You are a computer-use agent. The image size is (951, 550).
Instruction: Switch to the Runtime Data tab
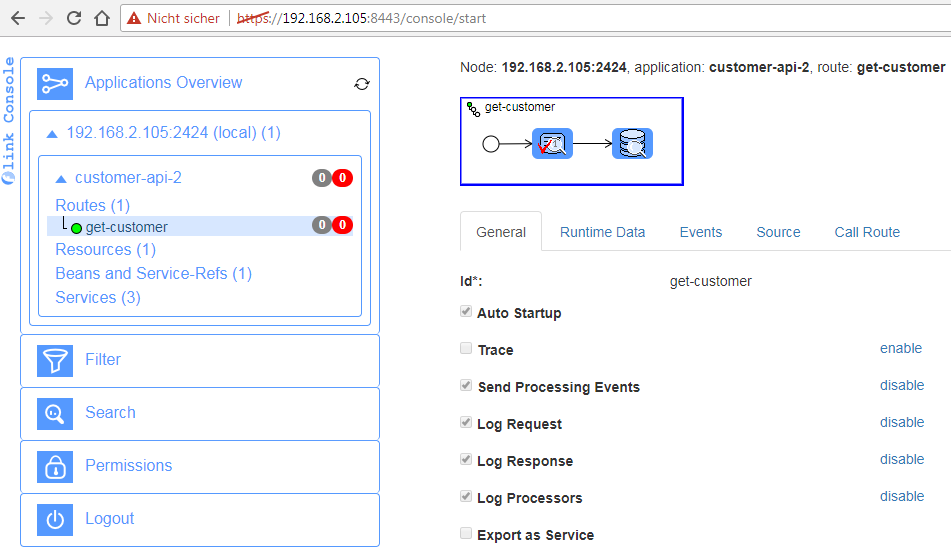coord(602,232)
